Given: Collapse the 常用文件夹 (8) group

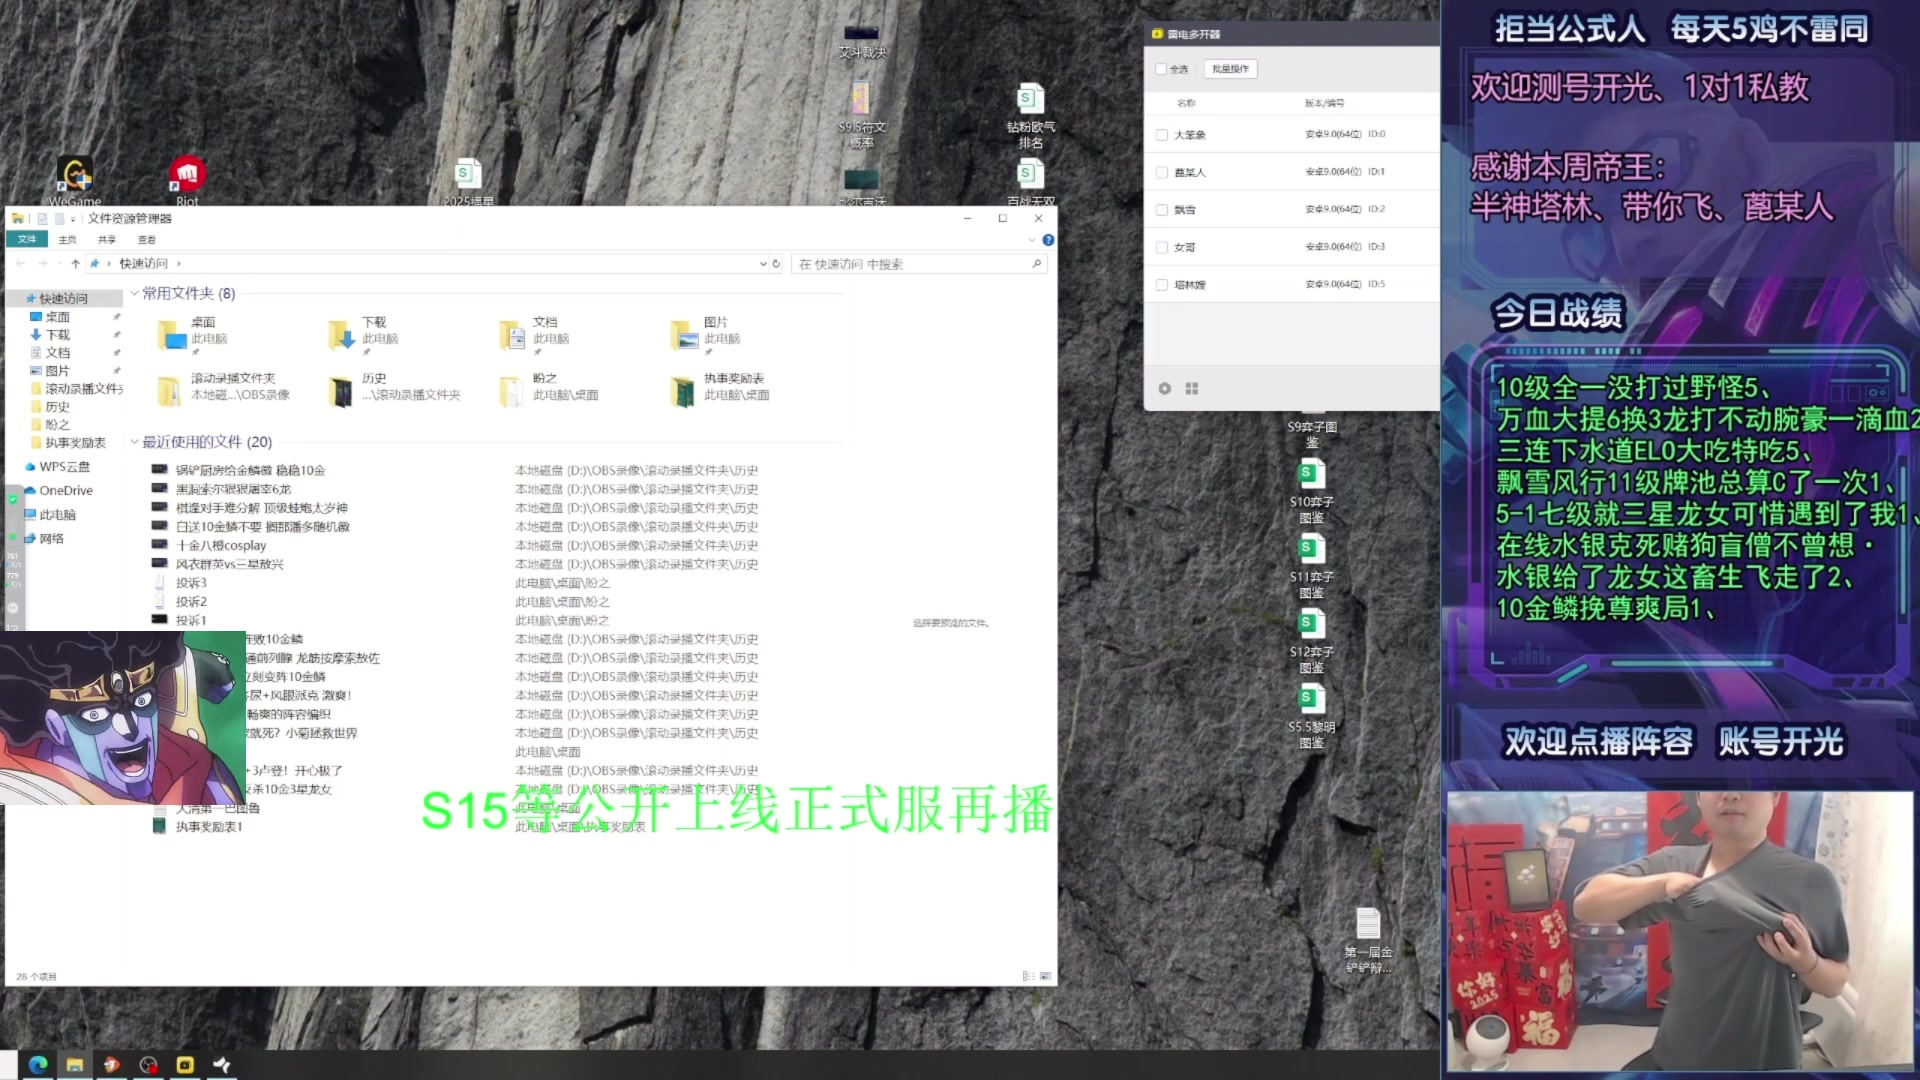Looking at the screenshot, I should pyautogui.click(x=134, y=293).
